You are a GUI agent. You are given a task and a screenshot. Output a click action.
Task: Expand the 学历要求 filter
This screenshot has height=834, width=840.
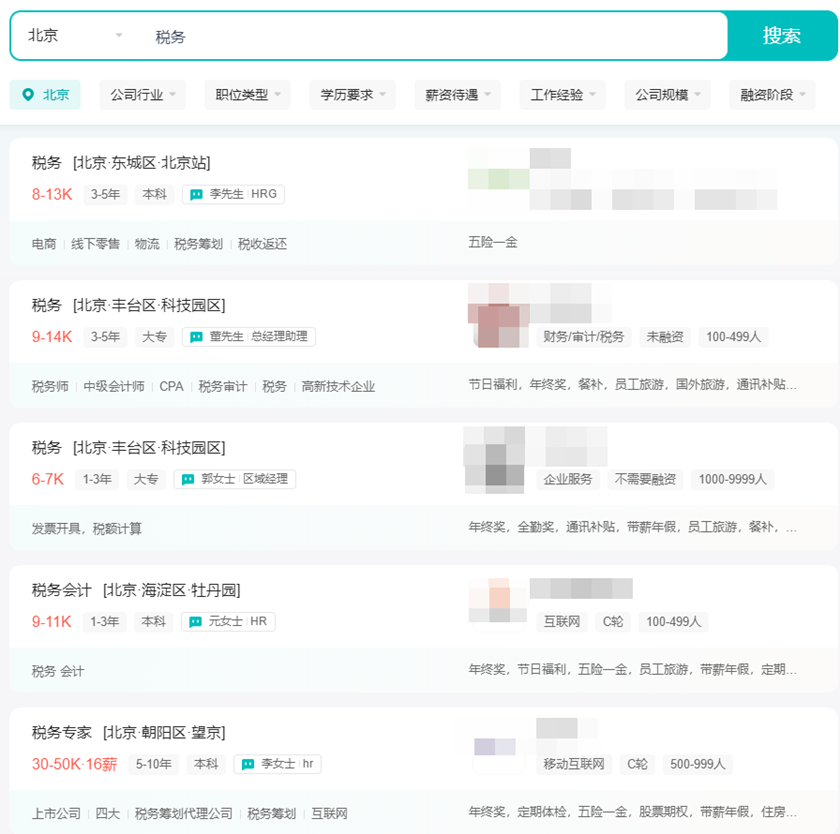(x=352, y=94)
